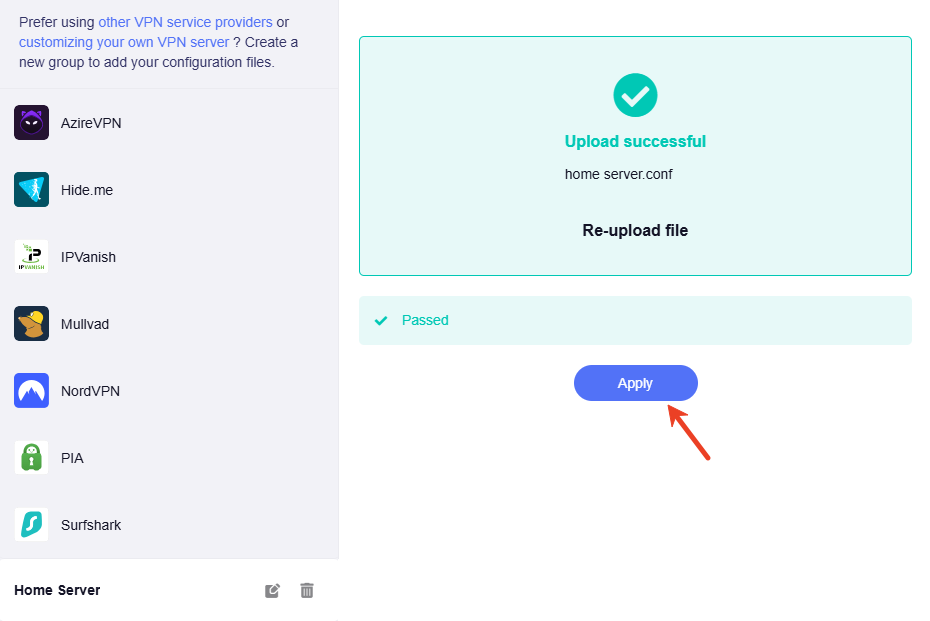The height and width of the screenshot is (621, 930).
Task: Choose the IPVanish provider icon
Action: click(31, 257)
